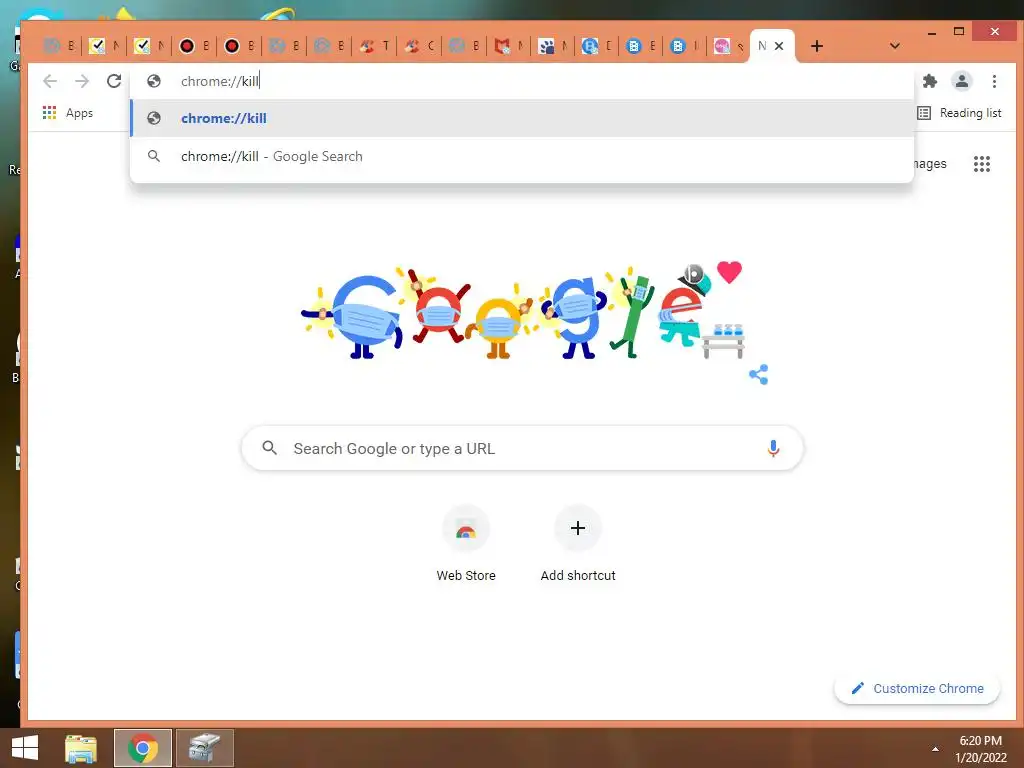Click the voice search microphone icon

click(773, 448)
